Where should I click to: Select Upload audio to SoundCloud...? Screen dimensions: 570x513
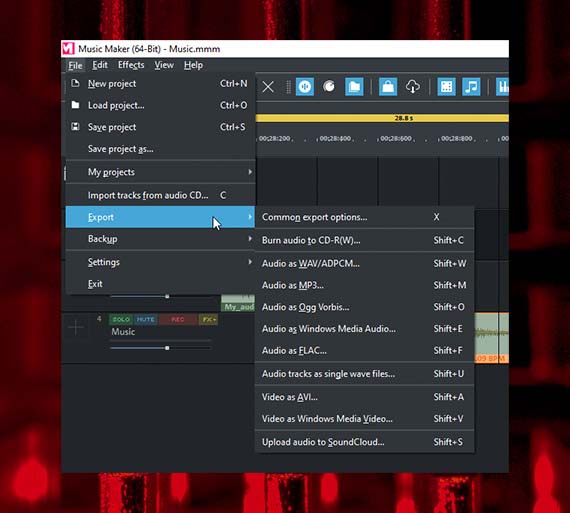(x=365, y=442)
